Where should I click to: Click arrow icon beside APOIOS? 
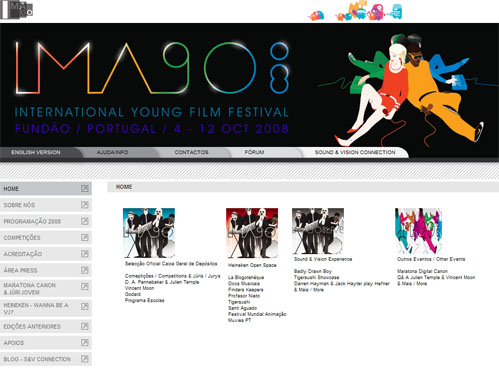[x=85, y=342]
